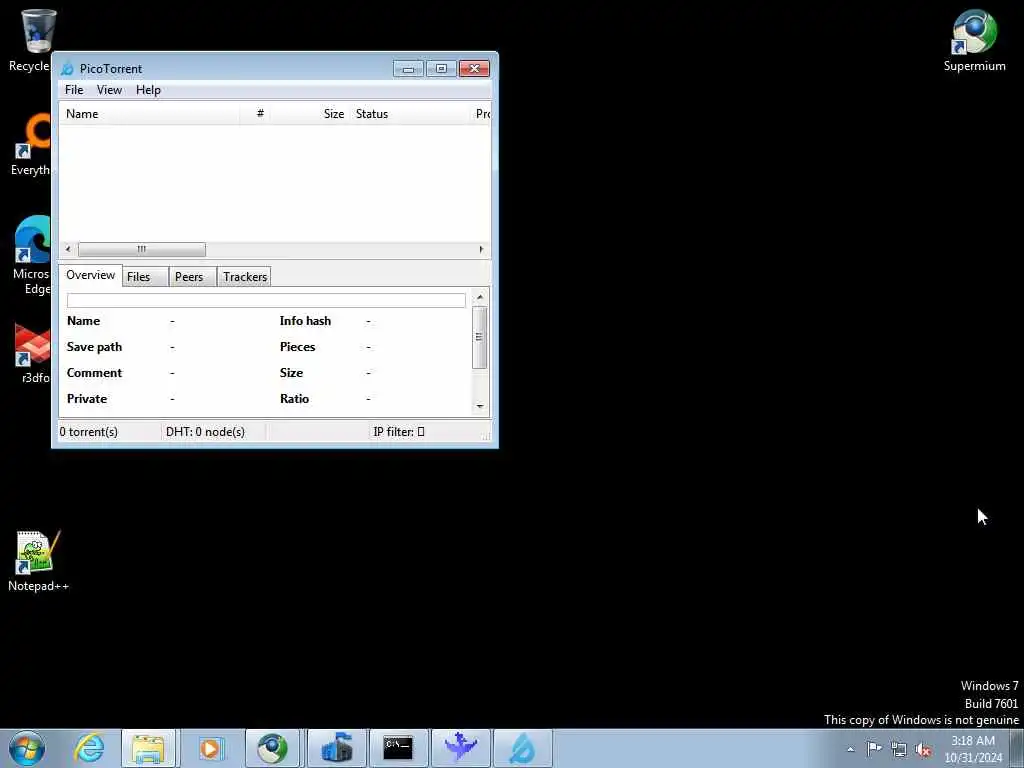
Task: Close the PicoTorrent window
Action: (474, 69)
